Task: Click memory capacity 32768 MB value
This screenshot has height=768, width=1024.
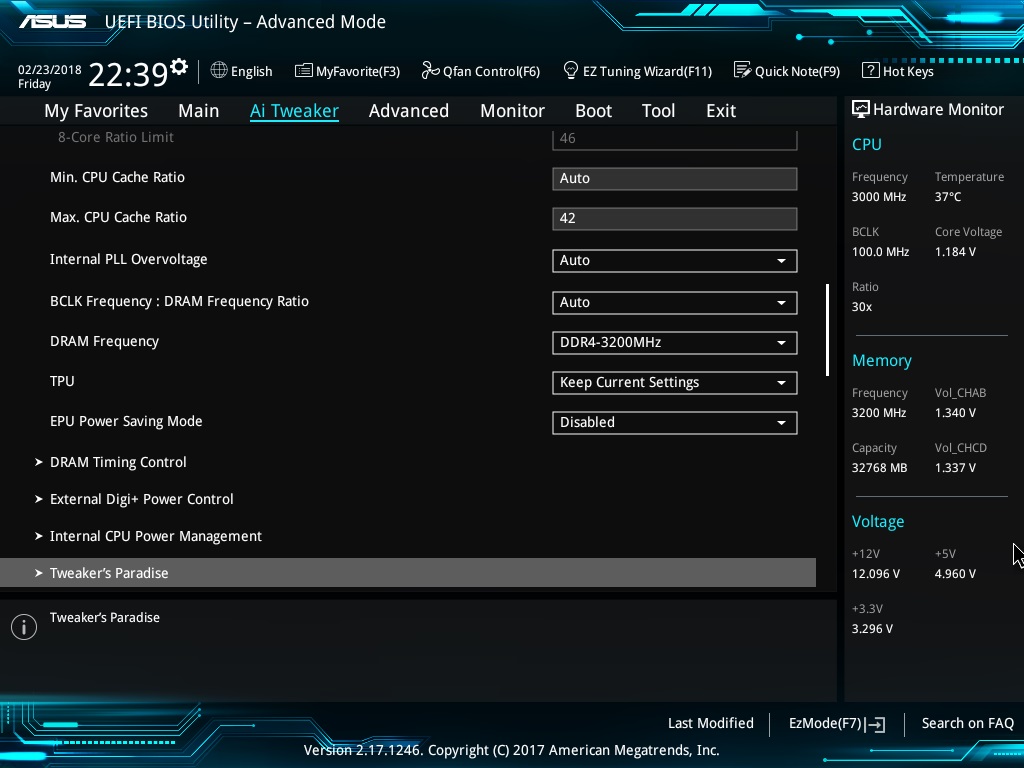Action: tap(879, 468)
